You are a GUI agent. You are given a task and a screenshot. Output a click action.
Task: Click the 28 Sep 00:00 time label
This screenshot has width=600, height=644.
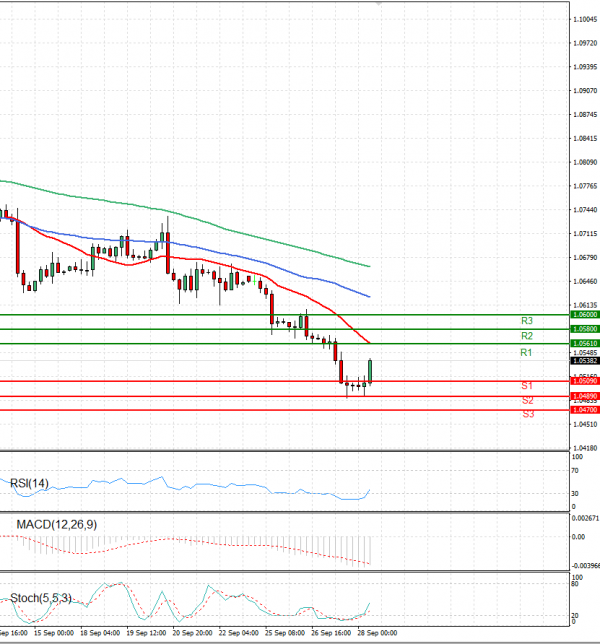pyautogui.click(x=377, y=633)
